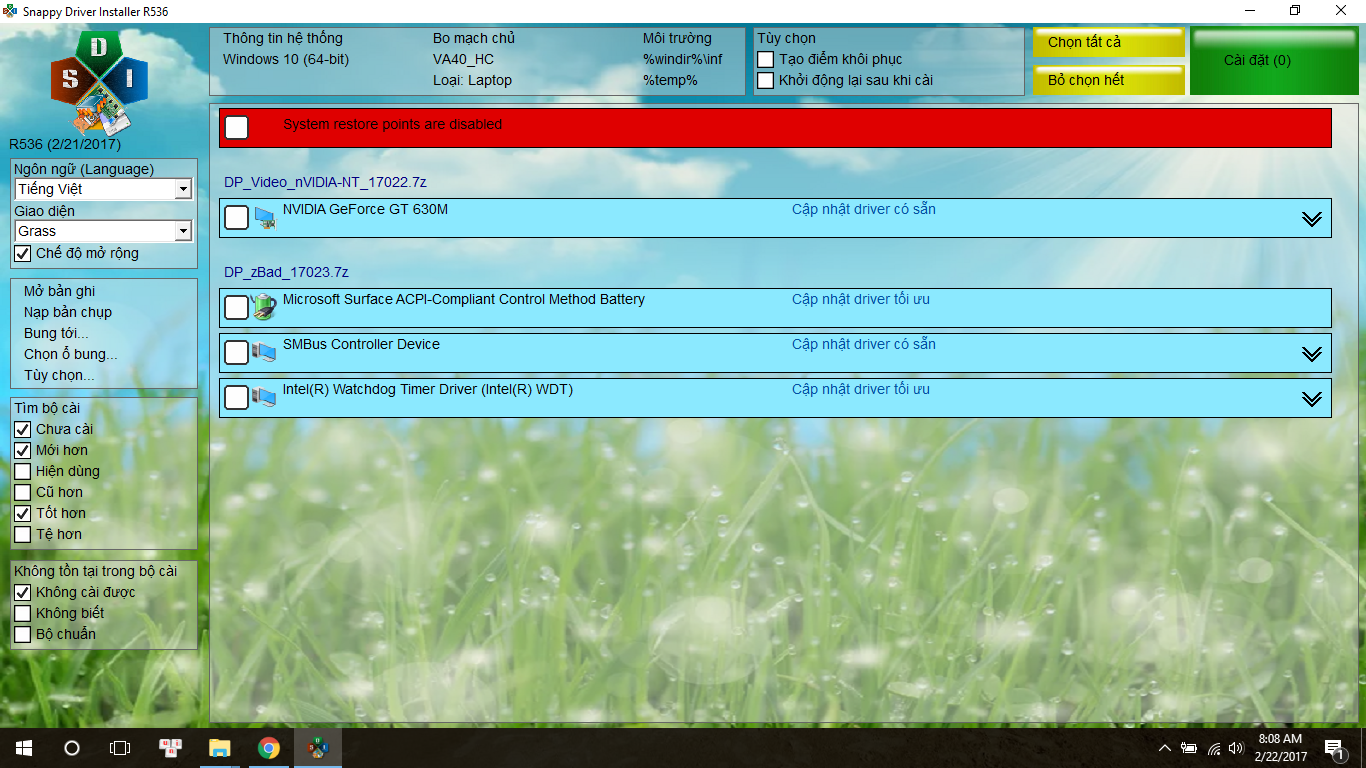Screen dimensions: 1366x768
Task: Click the green Cài đặt (0) button
Action: [1274, 61]
